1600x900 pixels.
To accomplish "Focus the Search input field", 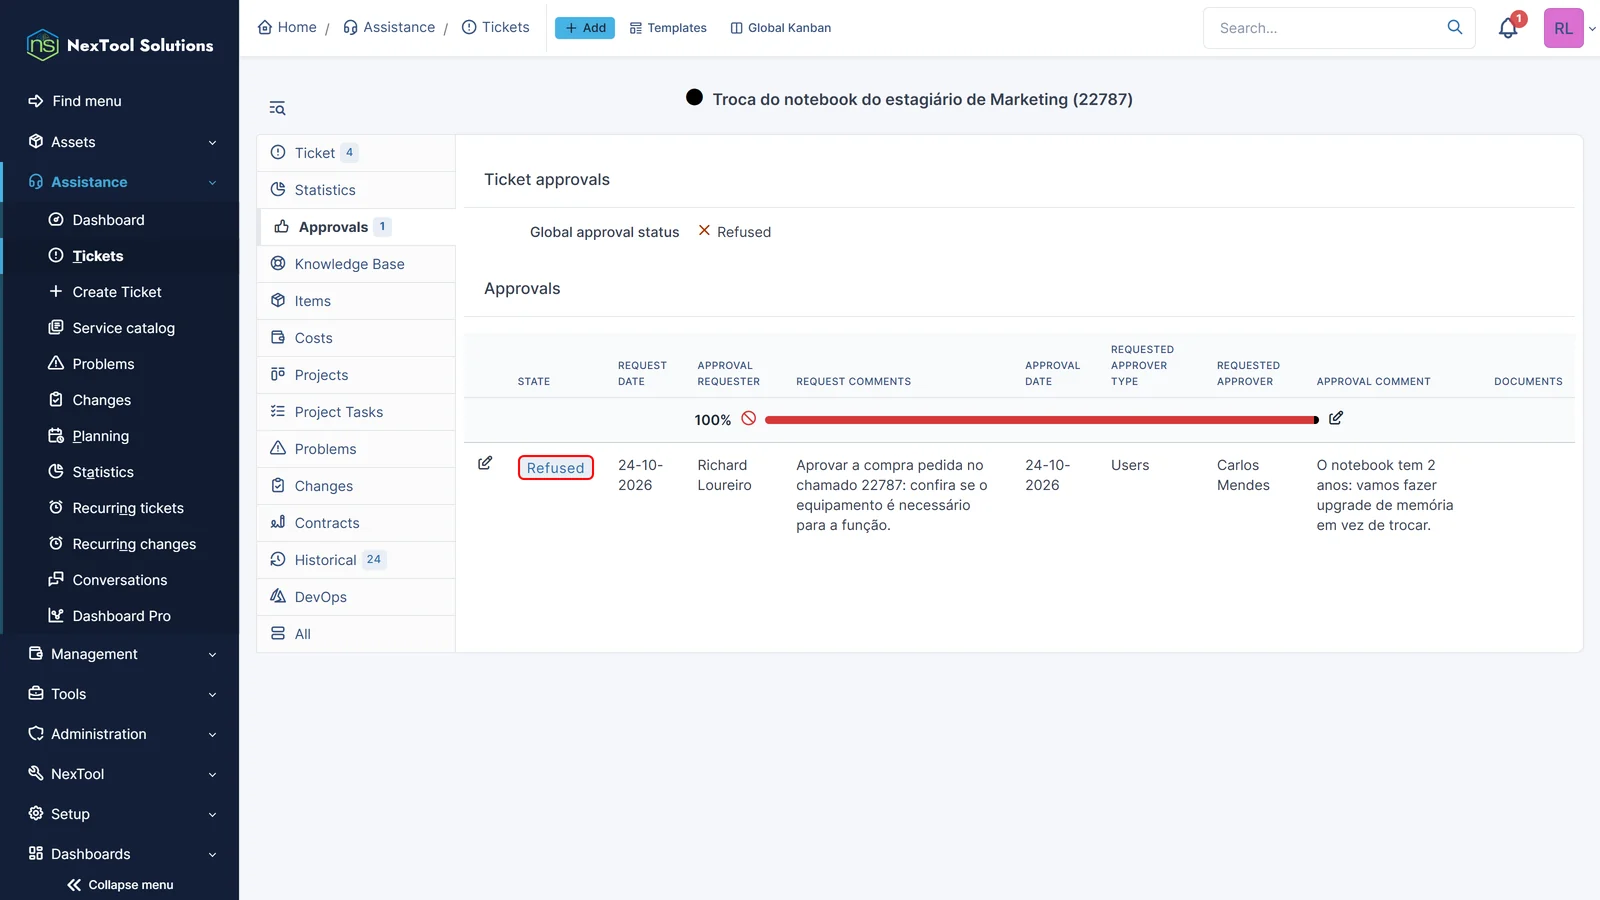I will pyautogui.click(x=1326, y=28).
